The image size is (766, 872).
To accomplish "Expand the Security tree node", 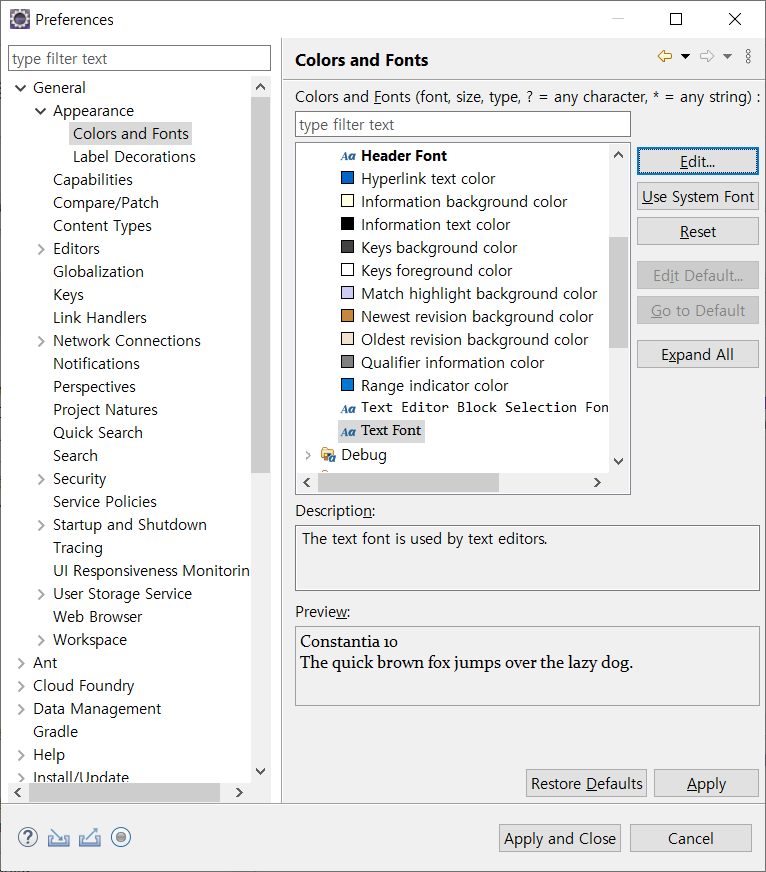I will (x=41, y=479).
